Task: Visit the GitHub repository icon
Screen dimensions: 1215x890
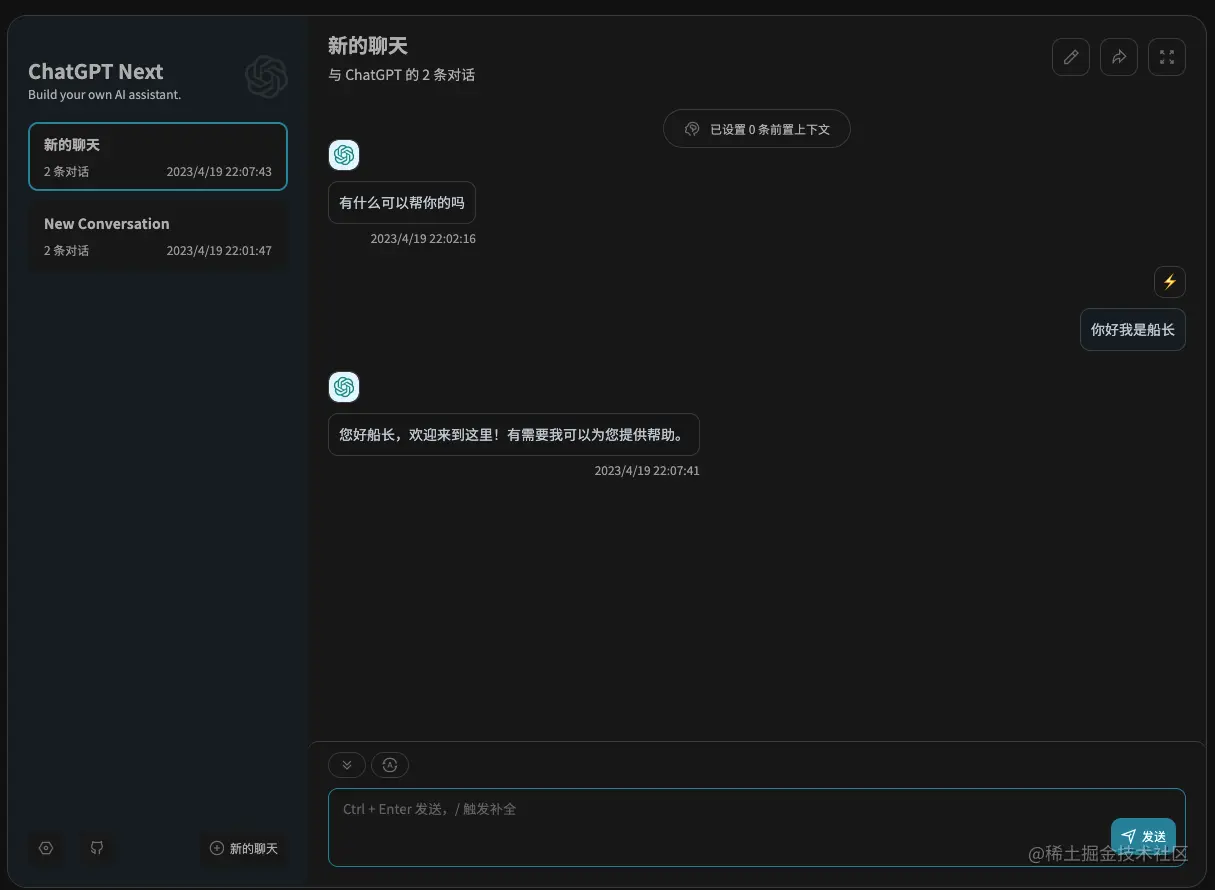Action: click(x=97, y=848)
